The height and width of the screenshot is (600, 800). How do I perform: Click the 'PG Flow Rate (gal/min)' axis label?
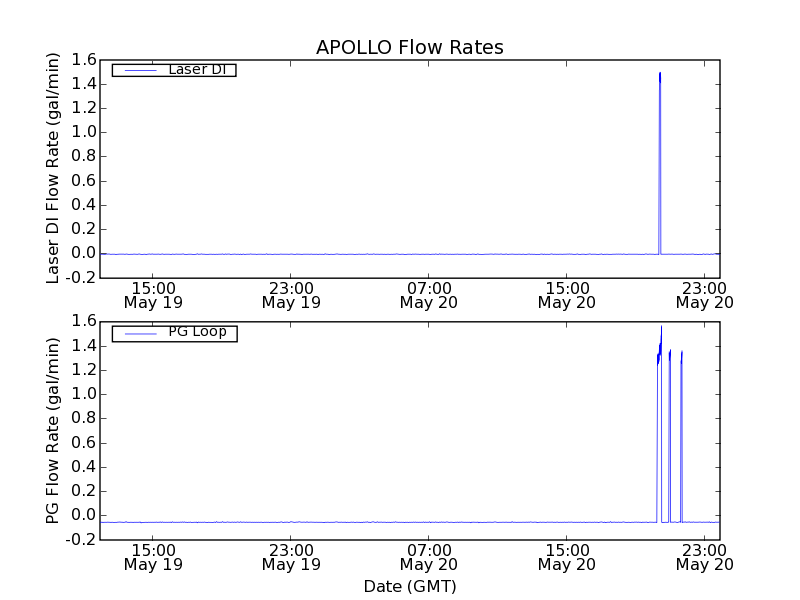(53, 431)
